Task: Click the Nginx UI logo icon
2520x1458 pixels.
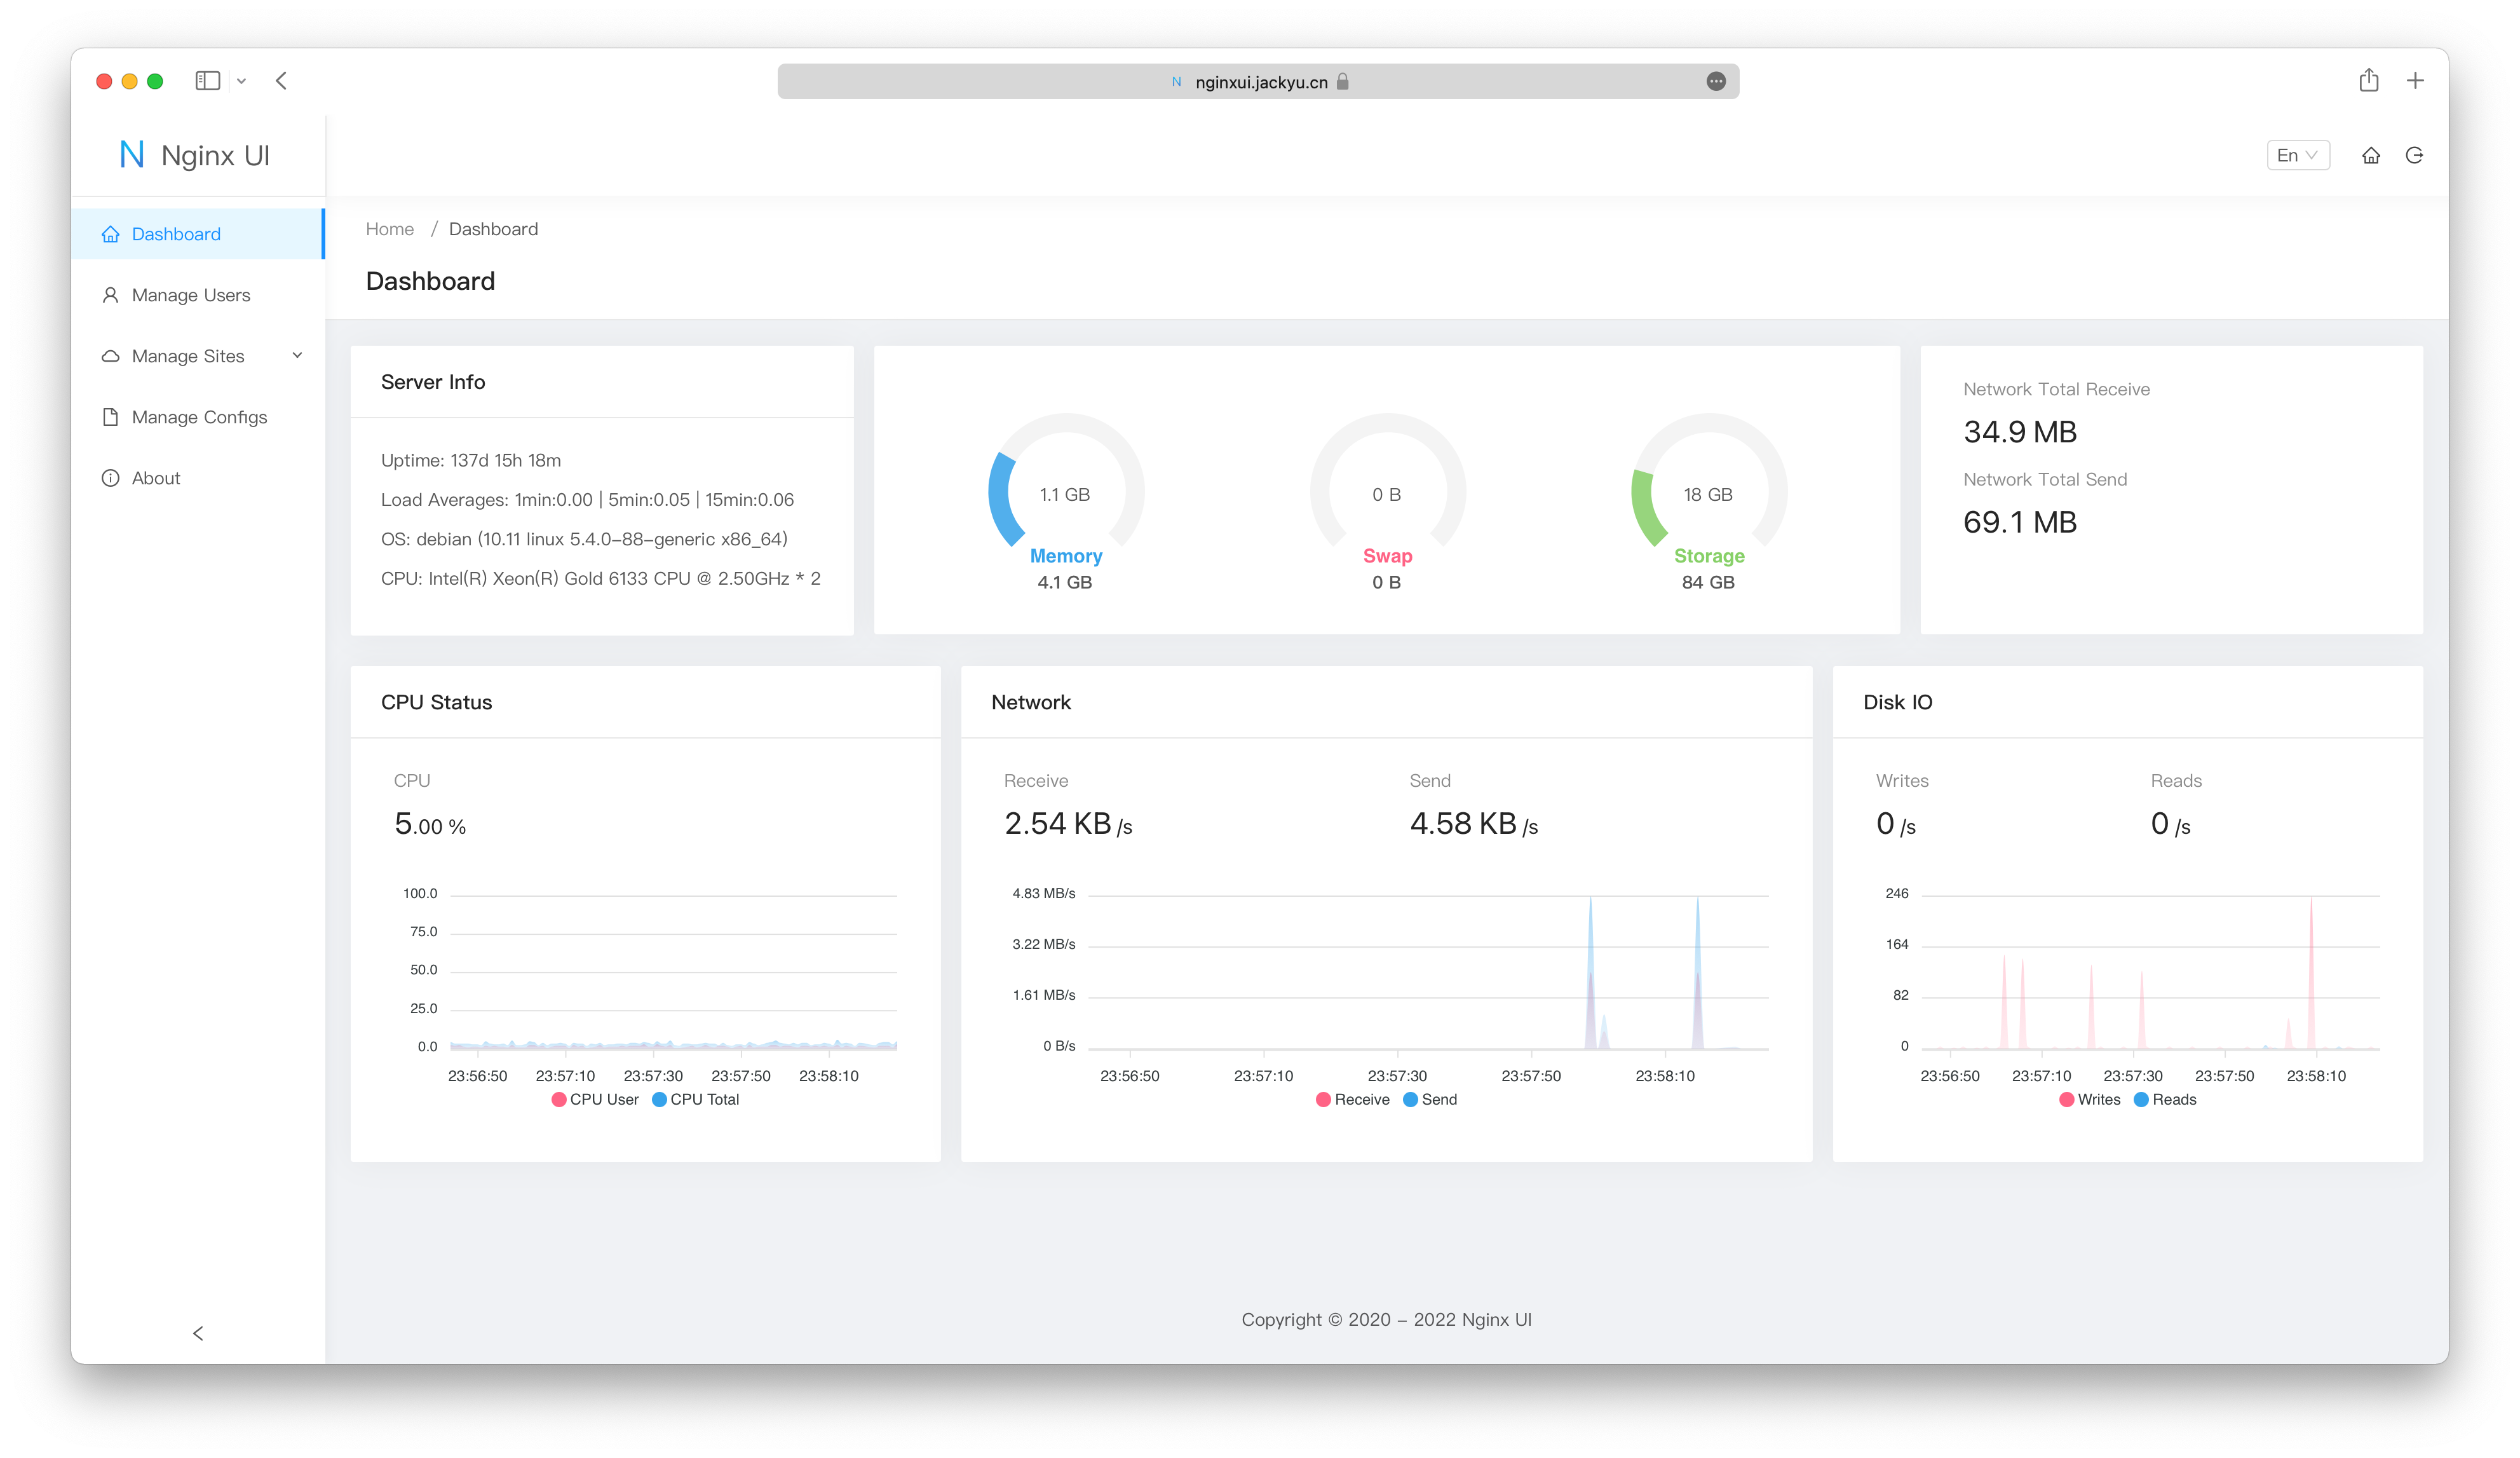Action: (x=132, y=155)
